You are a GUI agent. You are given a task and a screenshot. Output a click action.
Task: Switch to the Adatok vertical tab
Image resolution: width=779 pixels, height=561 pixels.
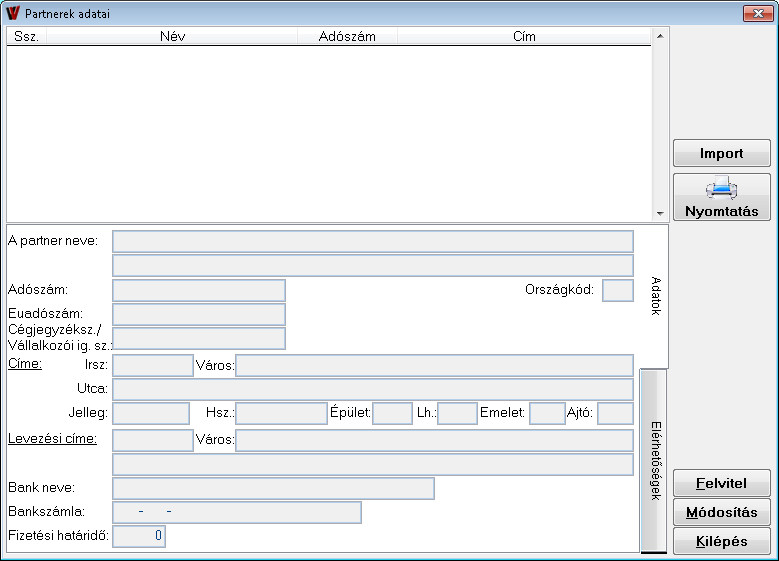(x=655, y=296)
